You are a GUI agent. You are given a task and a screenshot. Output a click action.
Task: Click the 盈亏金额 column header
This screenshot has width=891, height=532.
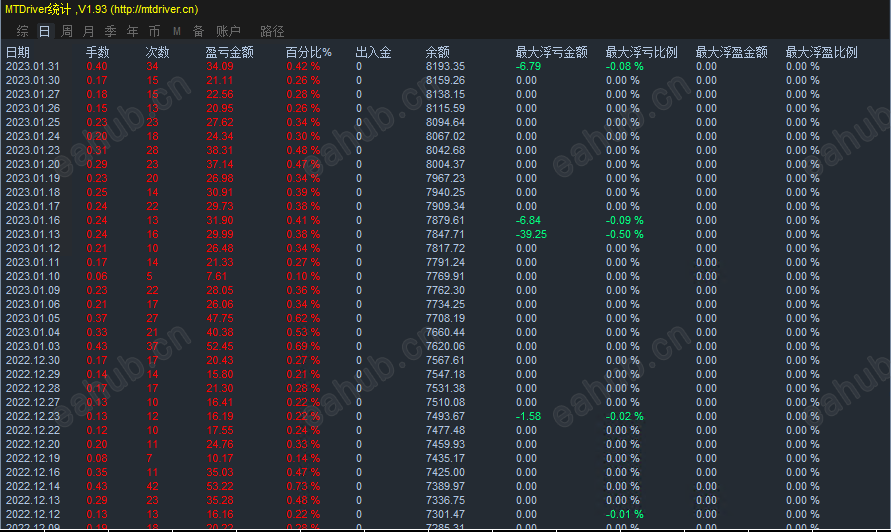pos(229,52)
